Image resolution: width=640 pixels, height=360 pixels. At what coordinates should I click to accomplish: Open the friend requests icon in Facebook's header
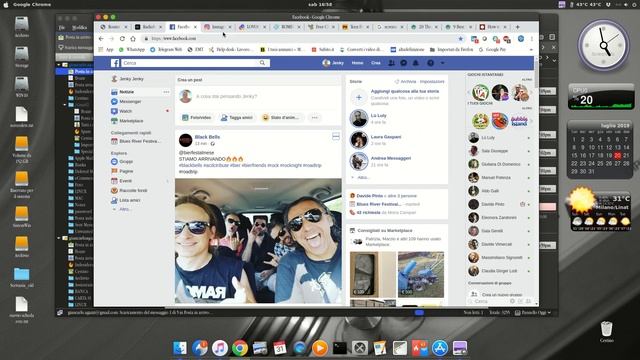(391, 63)
